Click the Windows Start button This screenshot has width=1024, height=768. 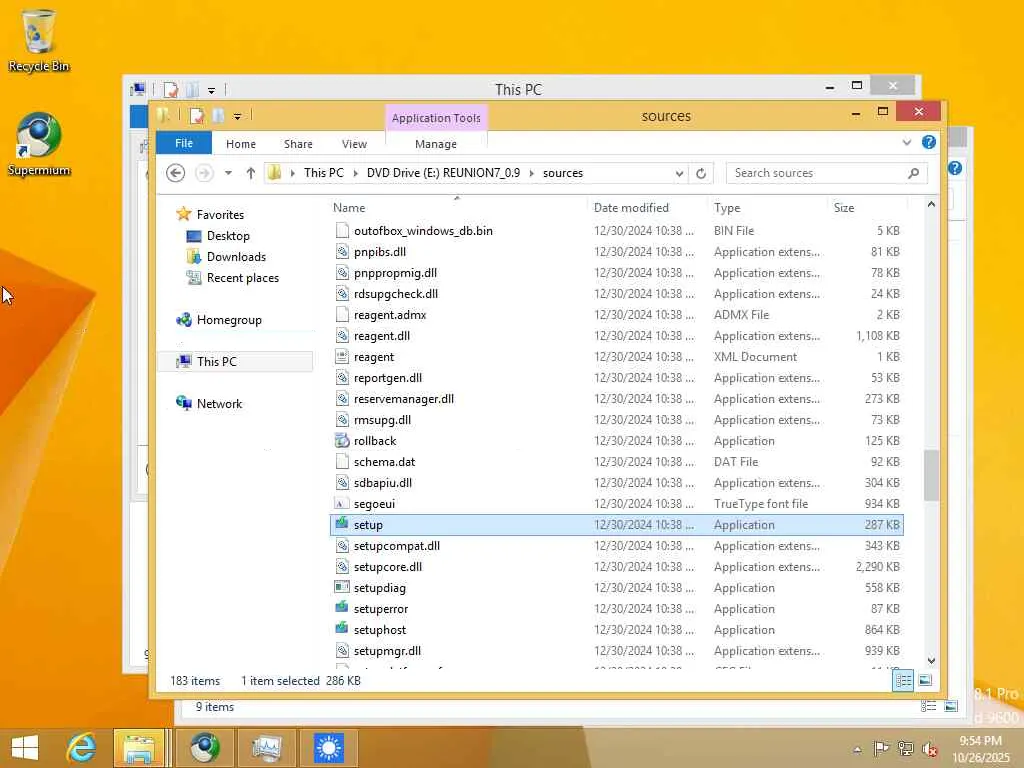point(25,748)
